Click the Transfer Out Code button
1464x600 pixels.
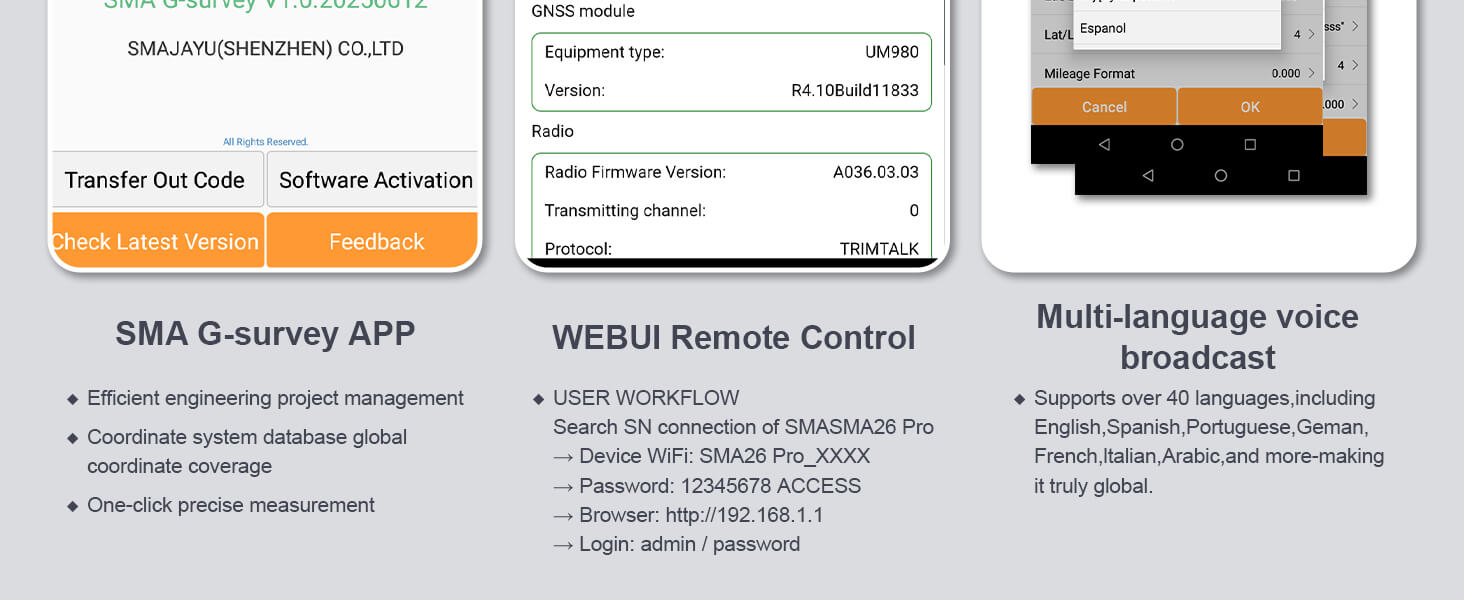coord(158,180)
